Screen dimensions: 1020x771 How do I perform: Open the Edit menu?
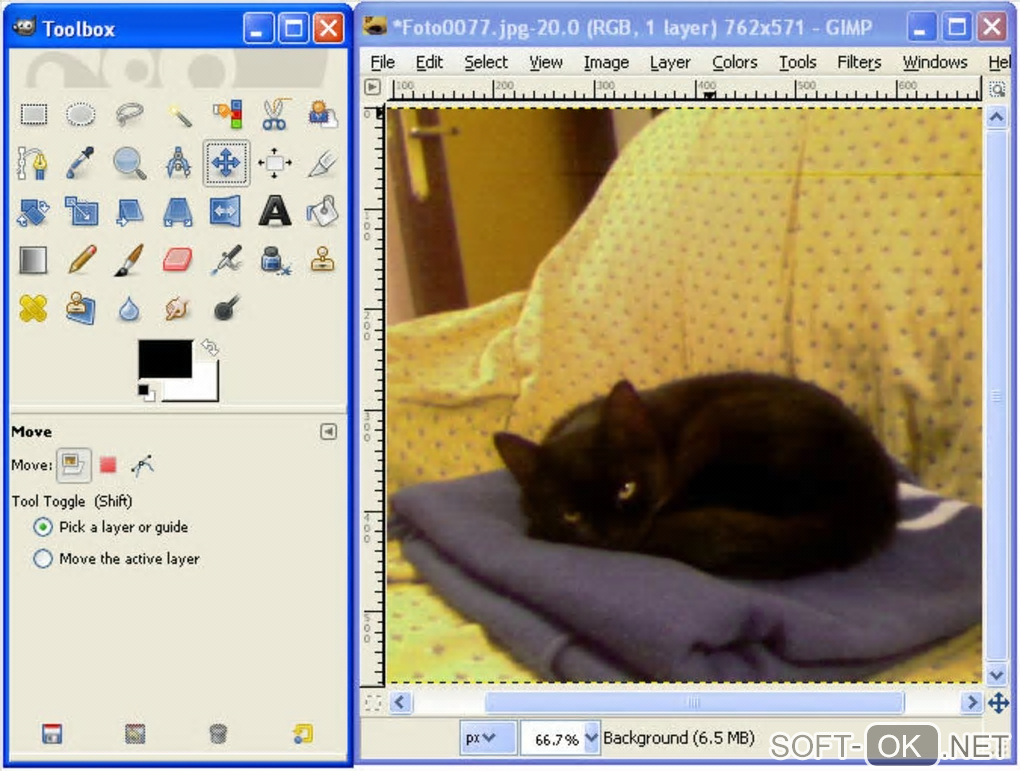(x=429, y=62)
